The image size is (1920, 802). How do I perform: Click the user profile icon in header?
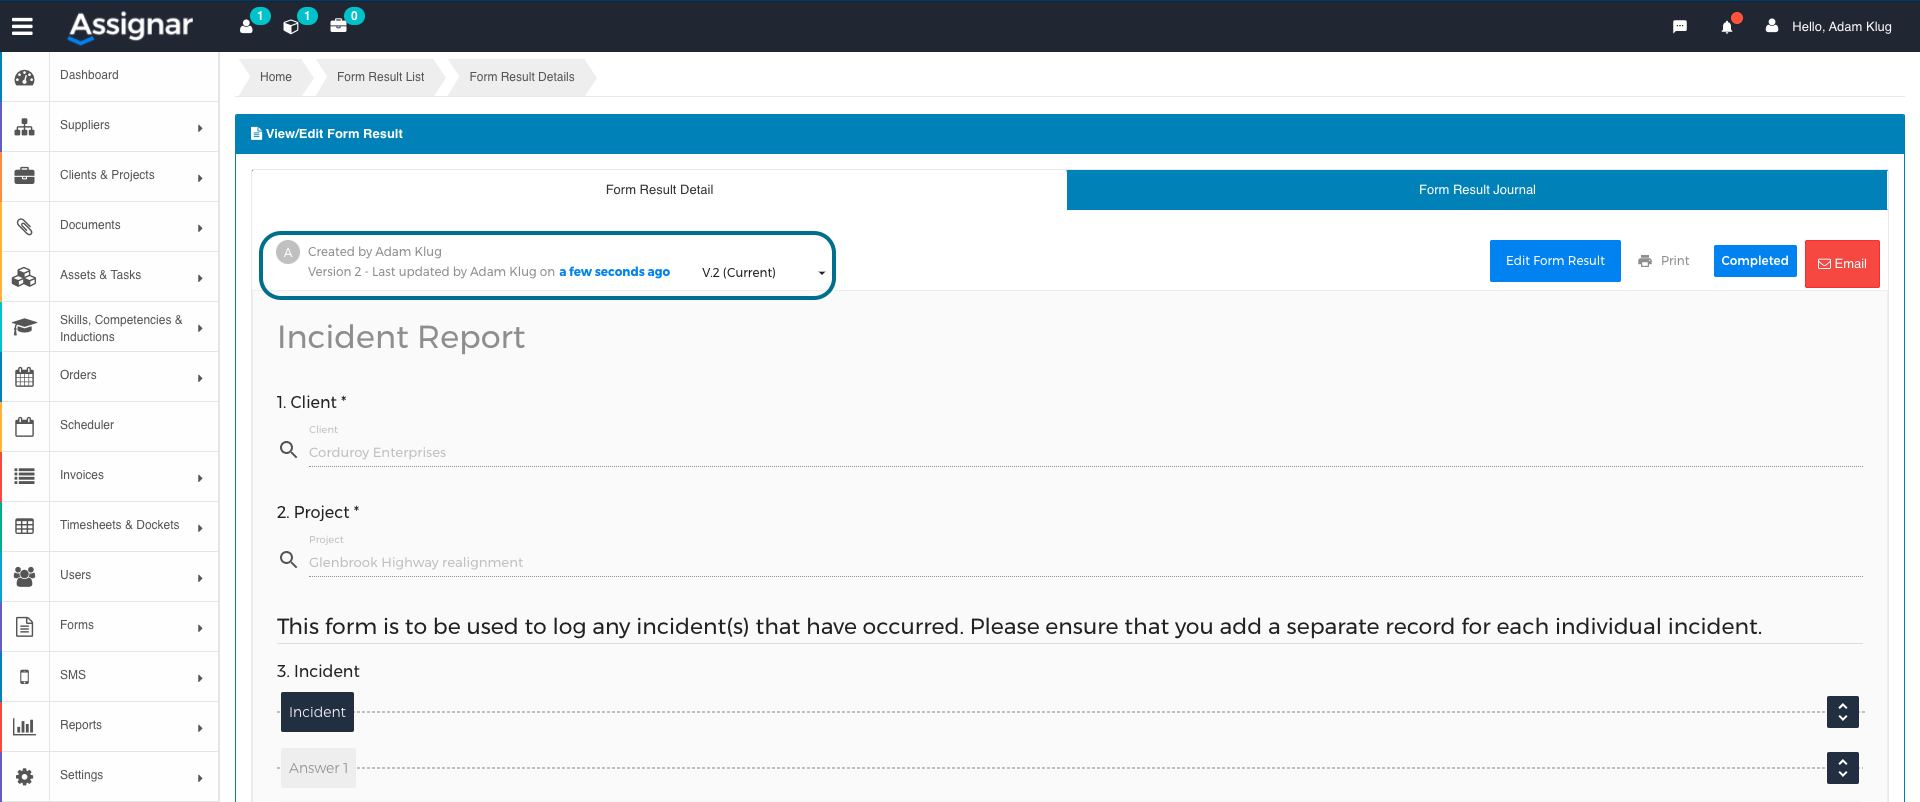point(1772,26)
